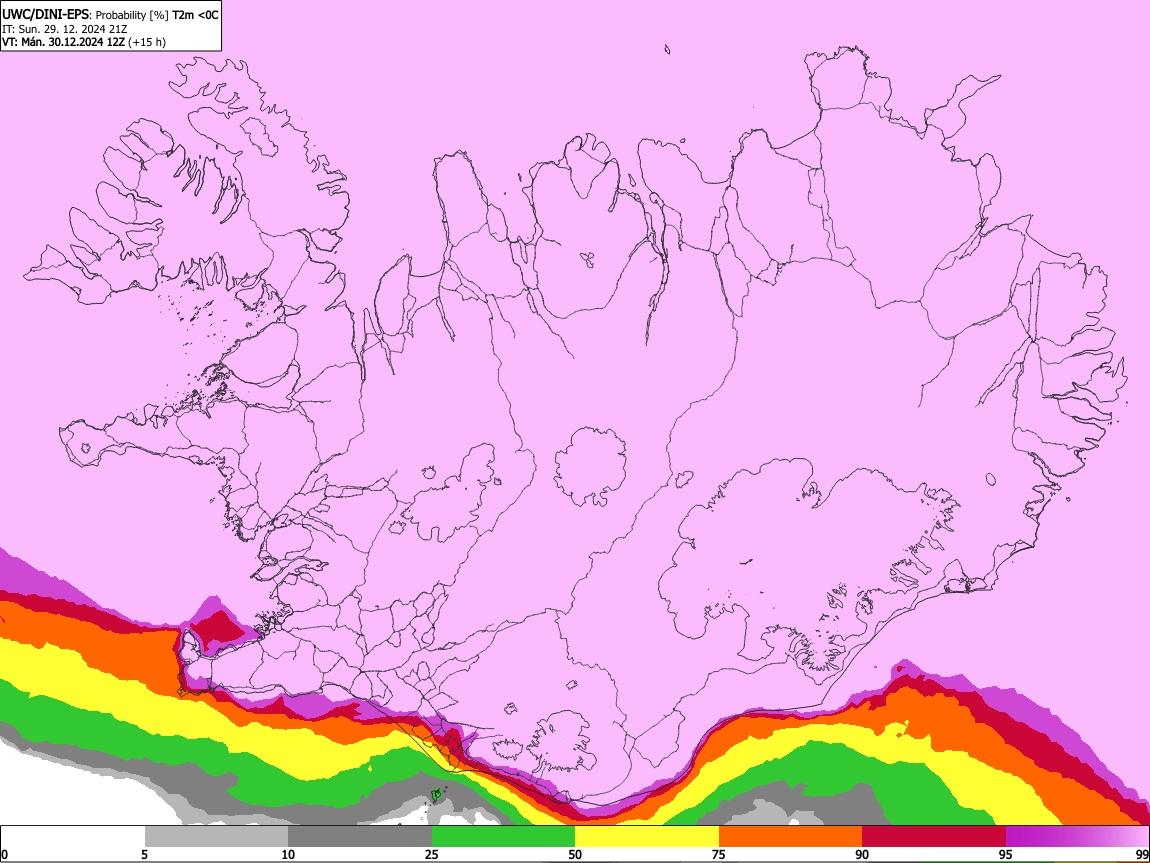Click the "(+15 h)" forecast offset text
This screenshot has height=863, width=1150.
(147, 42)
